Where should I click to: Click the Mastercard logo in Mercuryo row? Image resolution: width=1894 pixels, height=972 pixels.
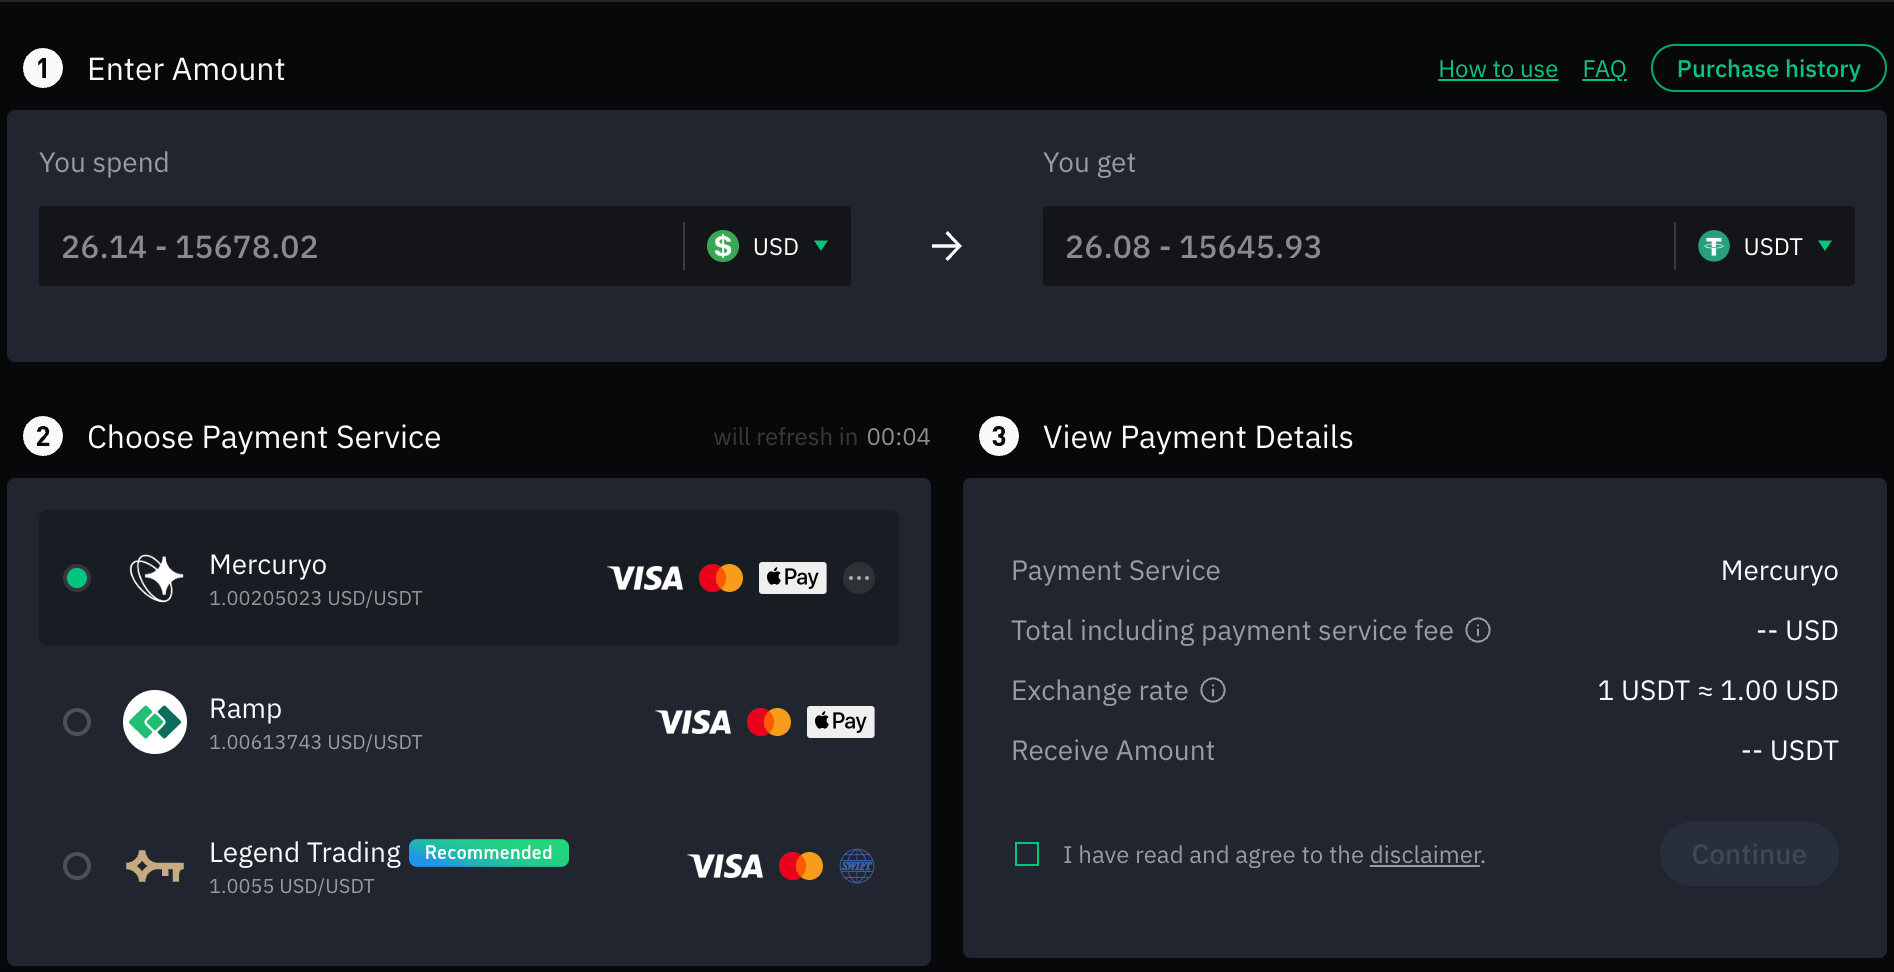click(721, 578)
